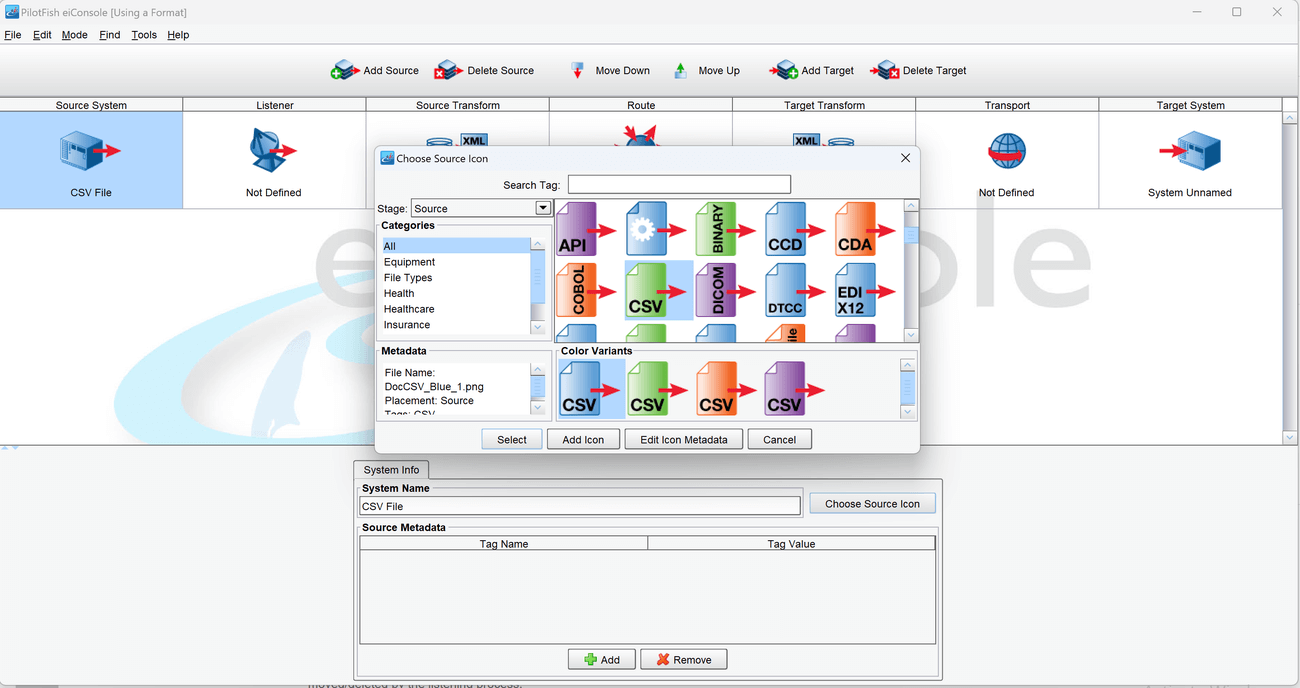Click the Delete Source toolbar button

[x=484, y=71]
